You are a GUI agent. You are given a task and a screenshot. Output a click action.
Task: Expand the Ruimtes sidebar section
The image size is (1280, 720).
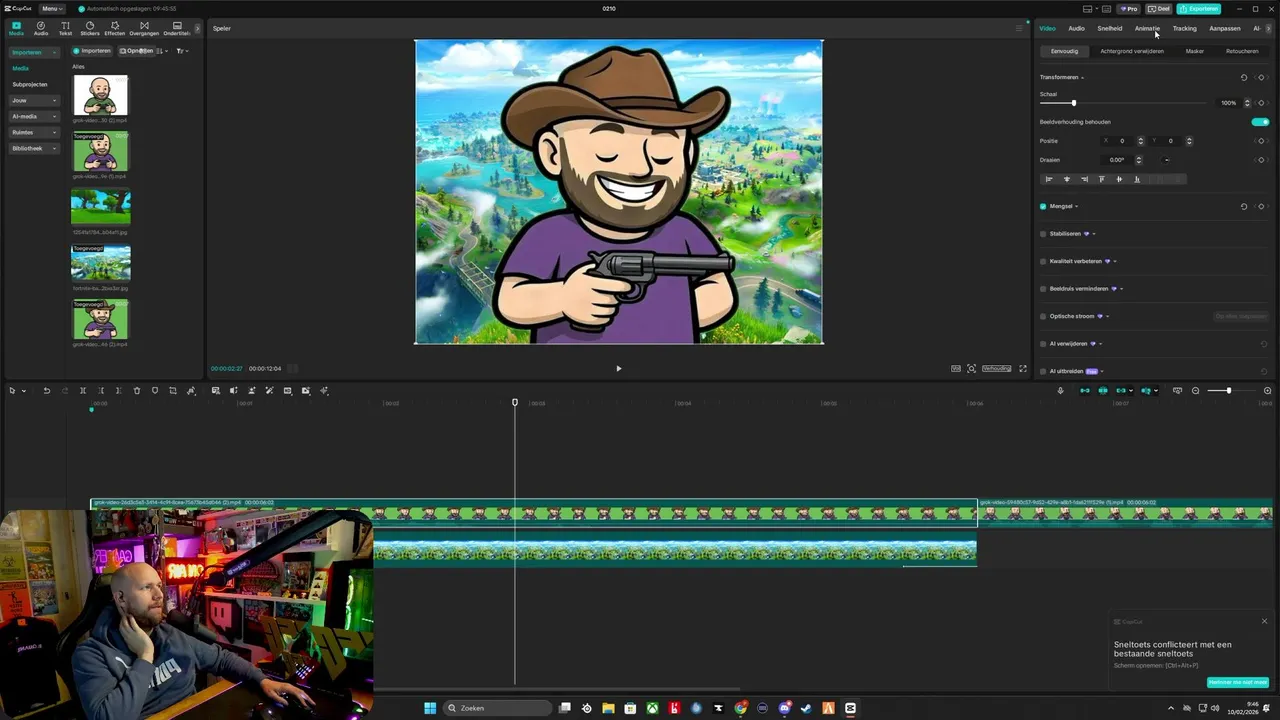point(33,132)
